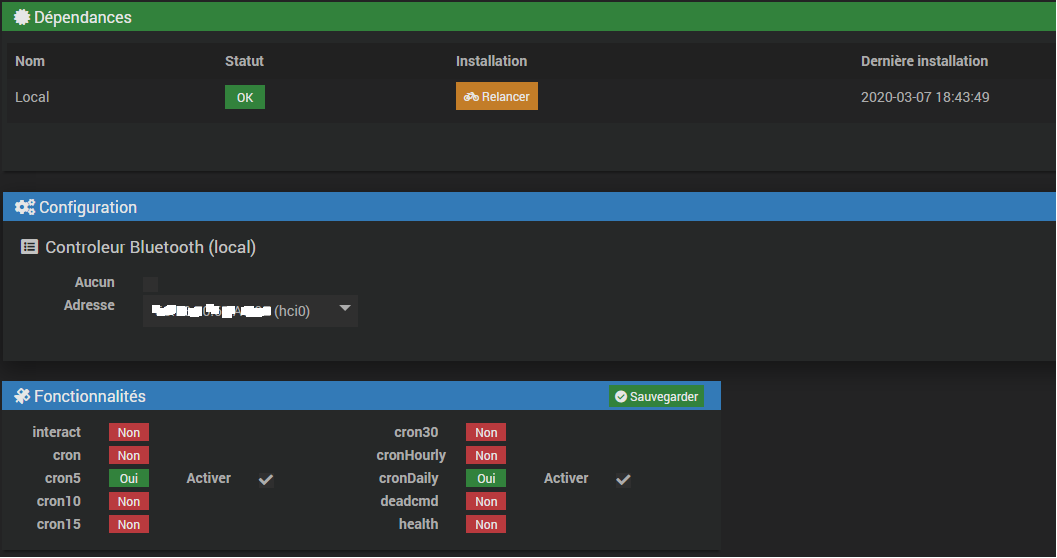The height and width of the screenshot is (558, 1057).
Task: Click the Non badge for health
Action: tap(486, 525)
